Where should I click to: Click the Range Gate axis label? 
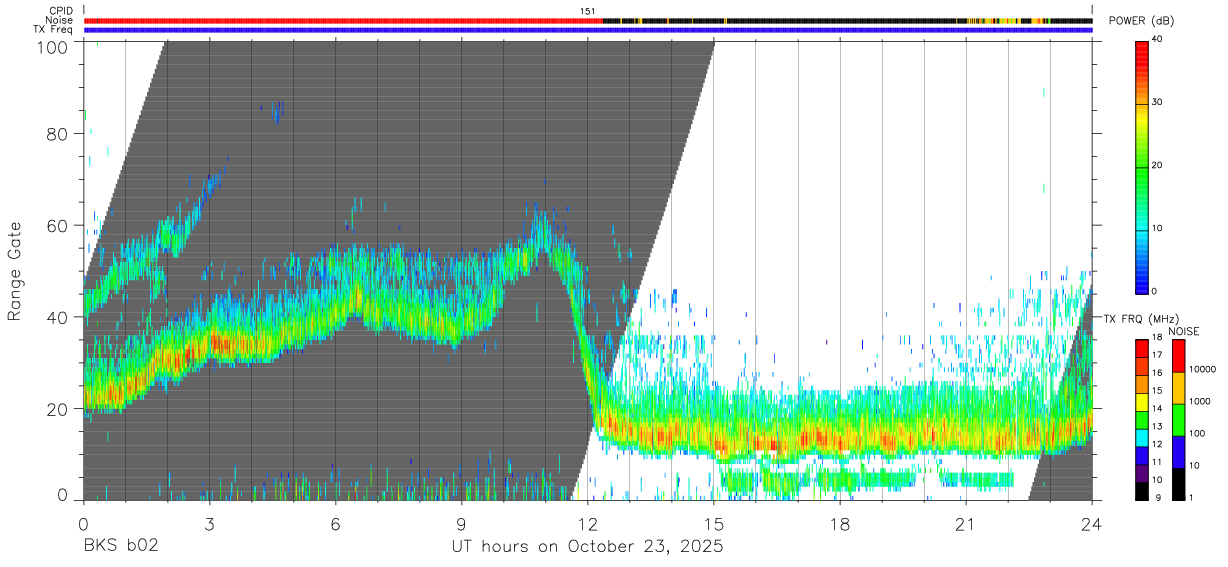pos(15,271)
